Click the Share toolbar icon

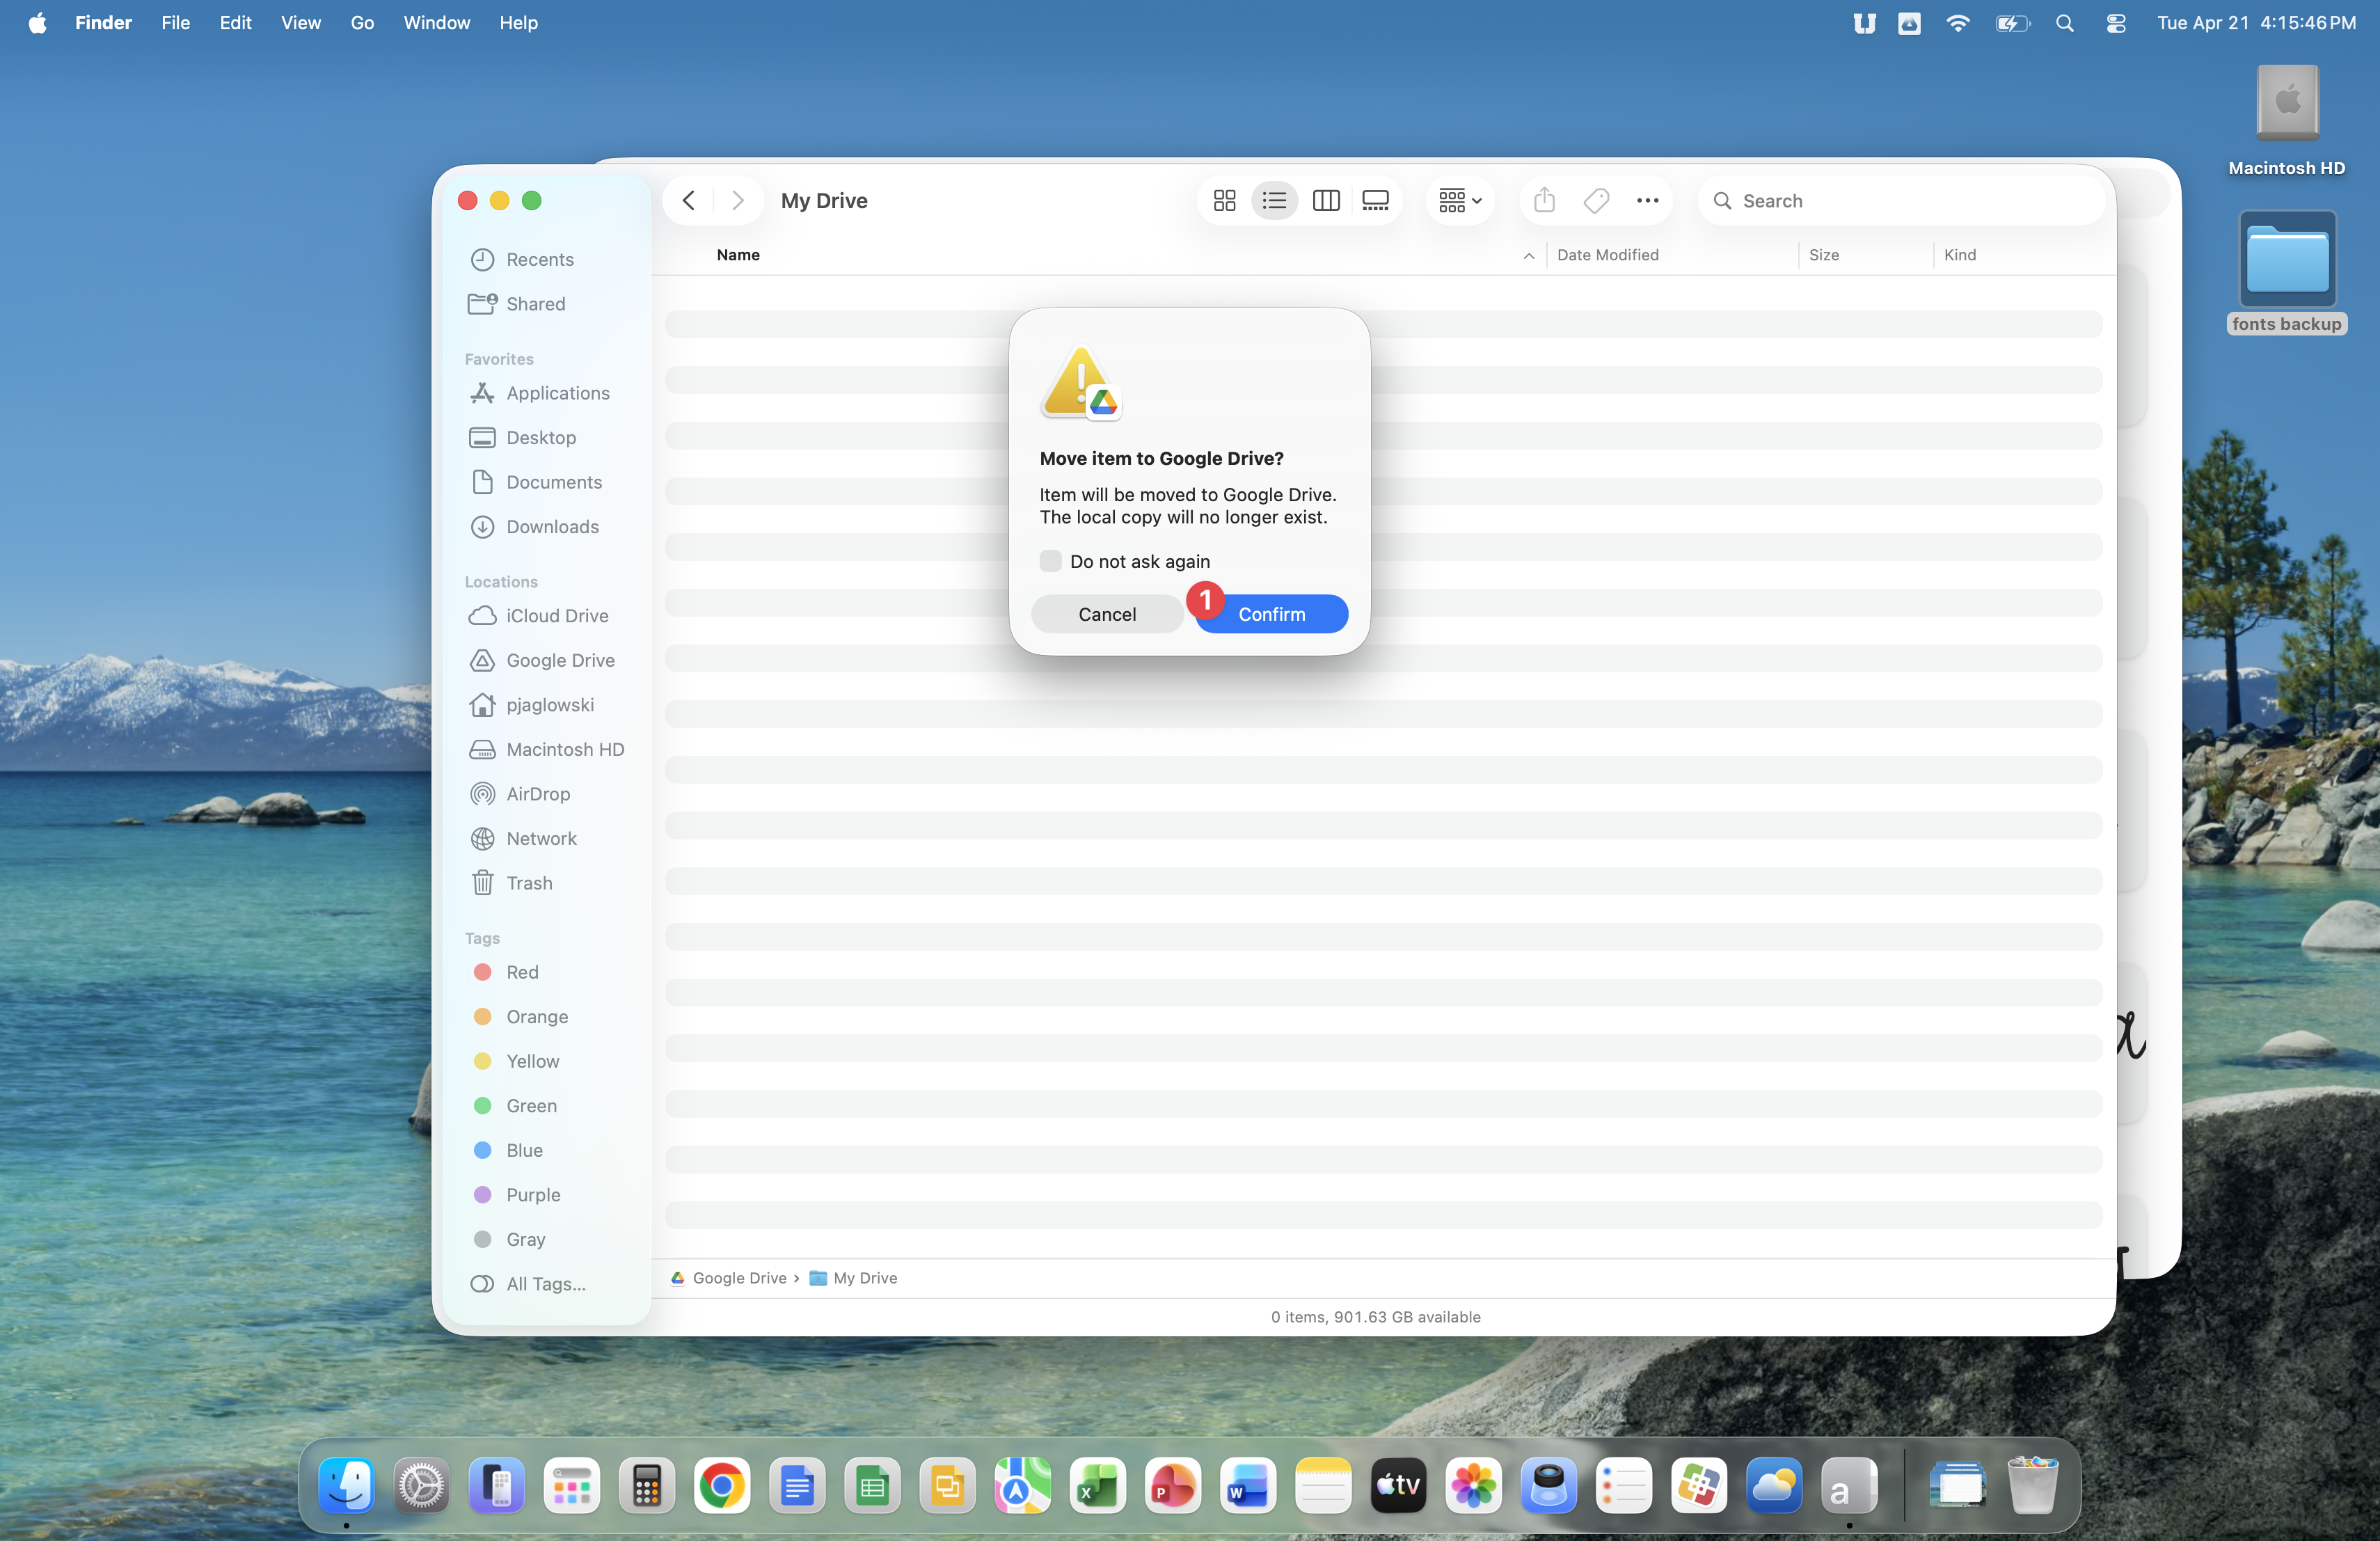(x=1544, y=201)
